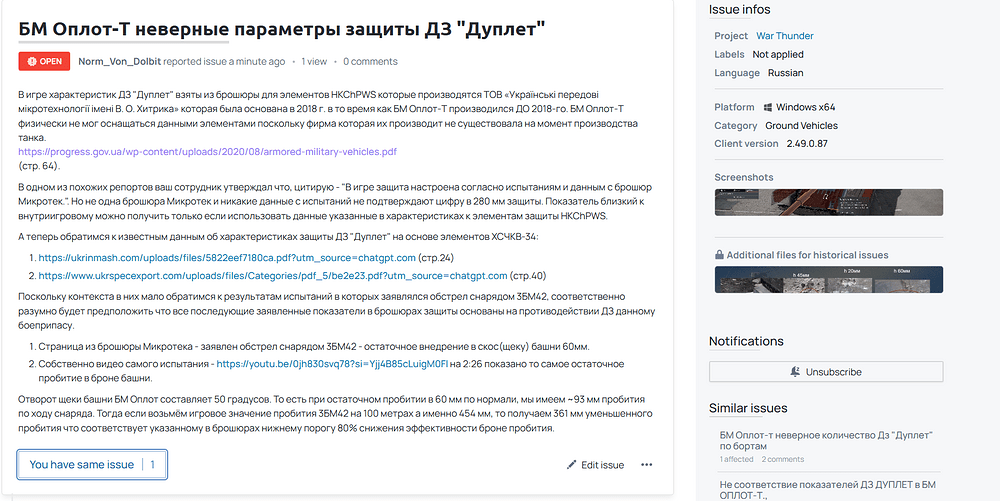
Task: Click the Labels value Not applied
Action: (x=778, y=54)
